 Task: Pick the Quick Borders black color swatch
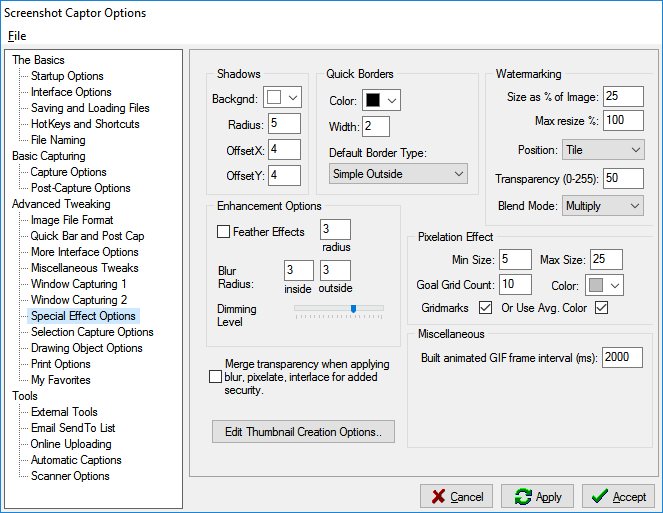(x=372, y=100)
